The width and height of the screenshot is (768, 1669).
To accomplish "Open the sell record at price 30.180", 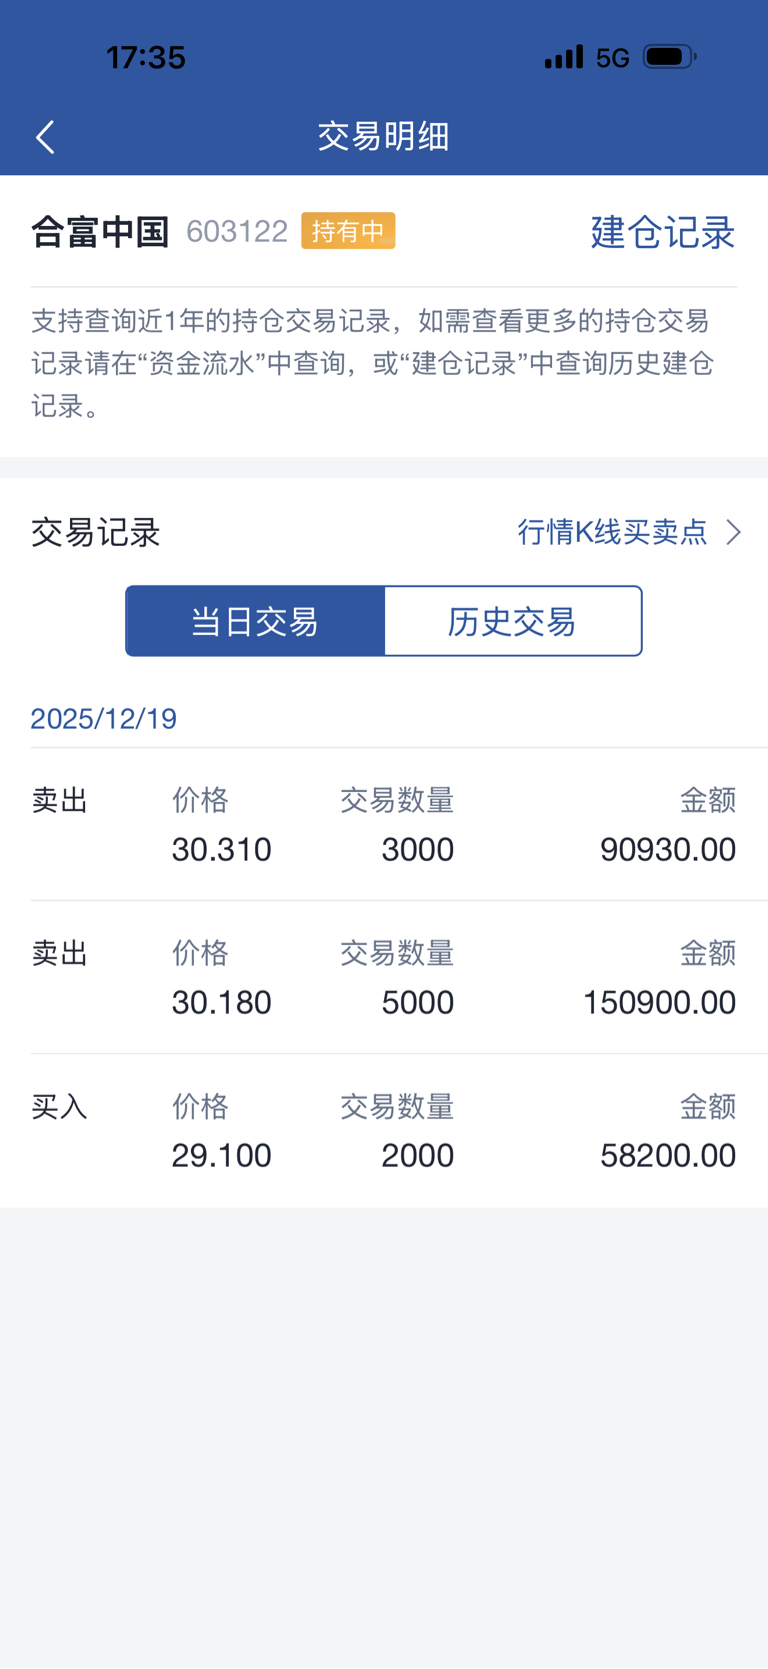I will [384, 978].
